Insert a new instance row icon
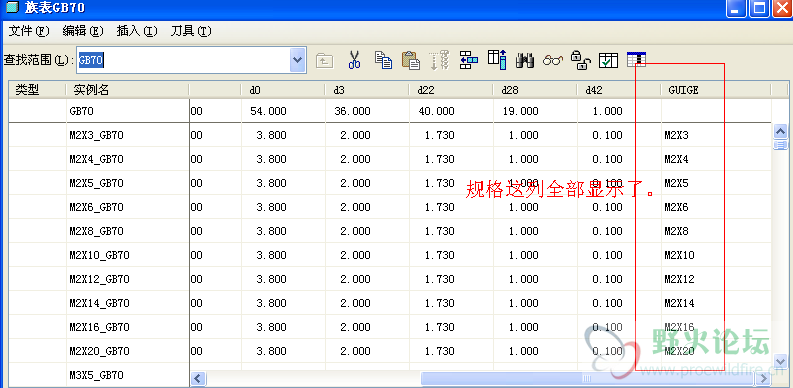Image resolution: width=793 pixels, height=388 pixels. click(469, 60)
